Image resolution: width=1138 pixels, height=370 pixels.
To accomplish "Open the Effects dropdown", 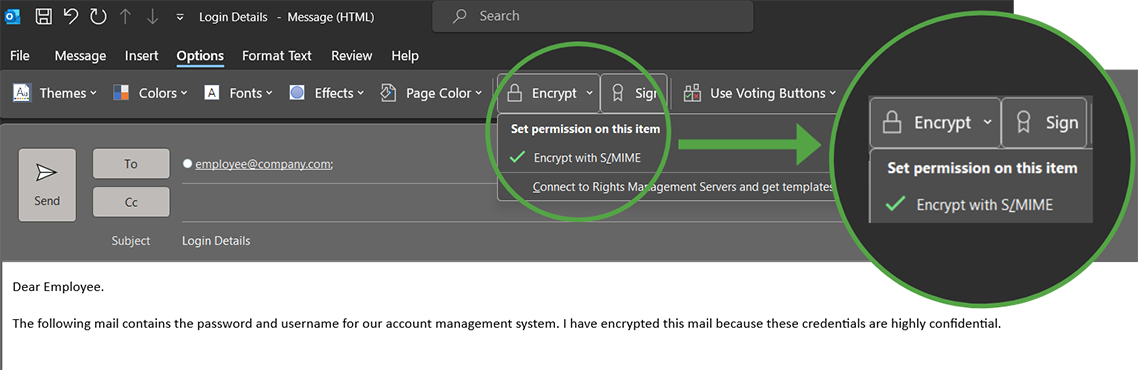I will [327, 93].
